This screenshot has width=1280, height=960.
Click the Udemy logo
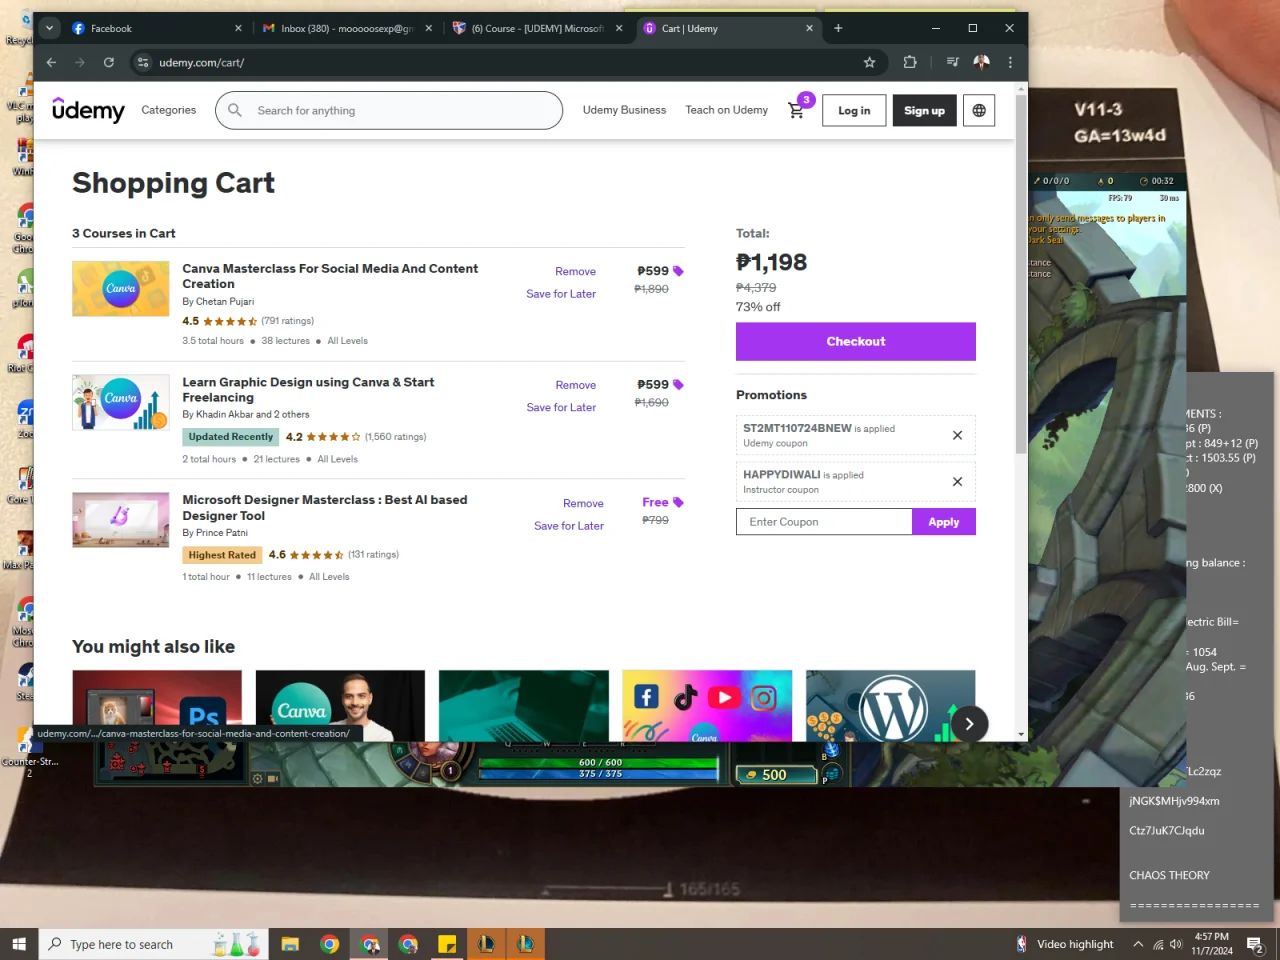[88, 110]
